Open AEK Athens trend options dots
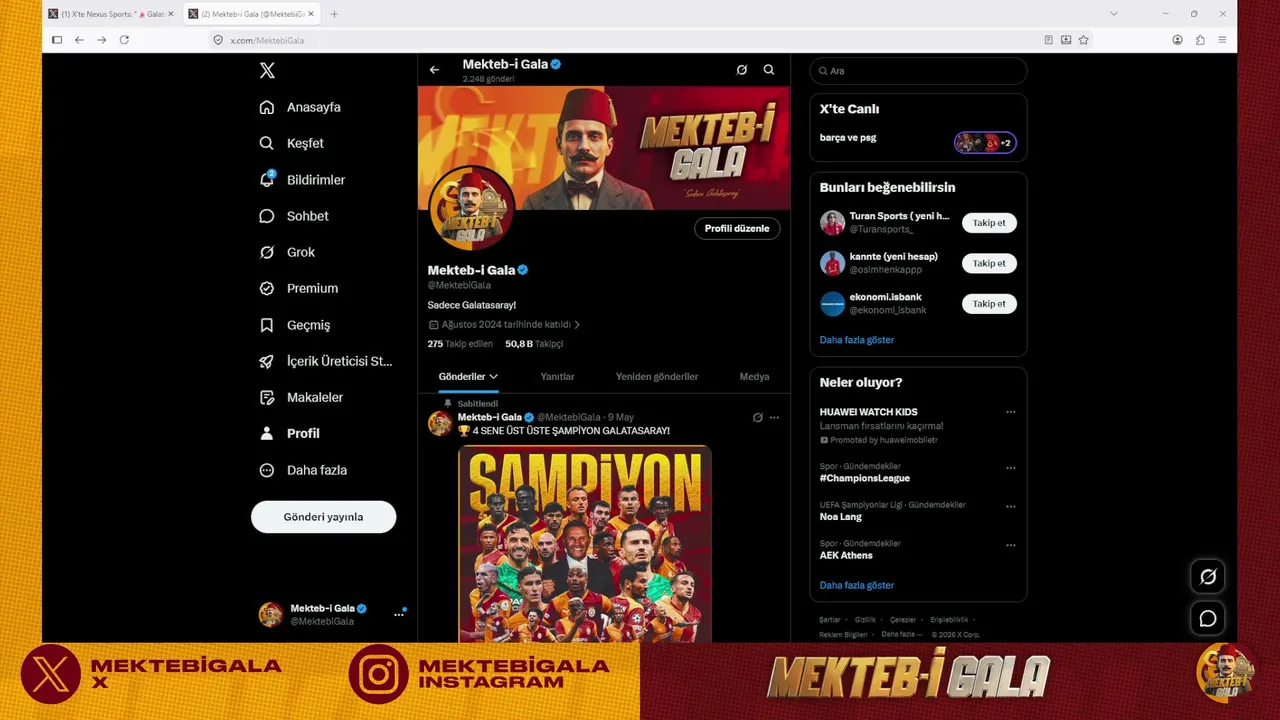Image resolution: width=1280 pixels, height=720 pixels. pos(1010,545)
